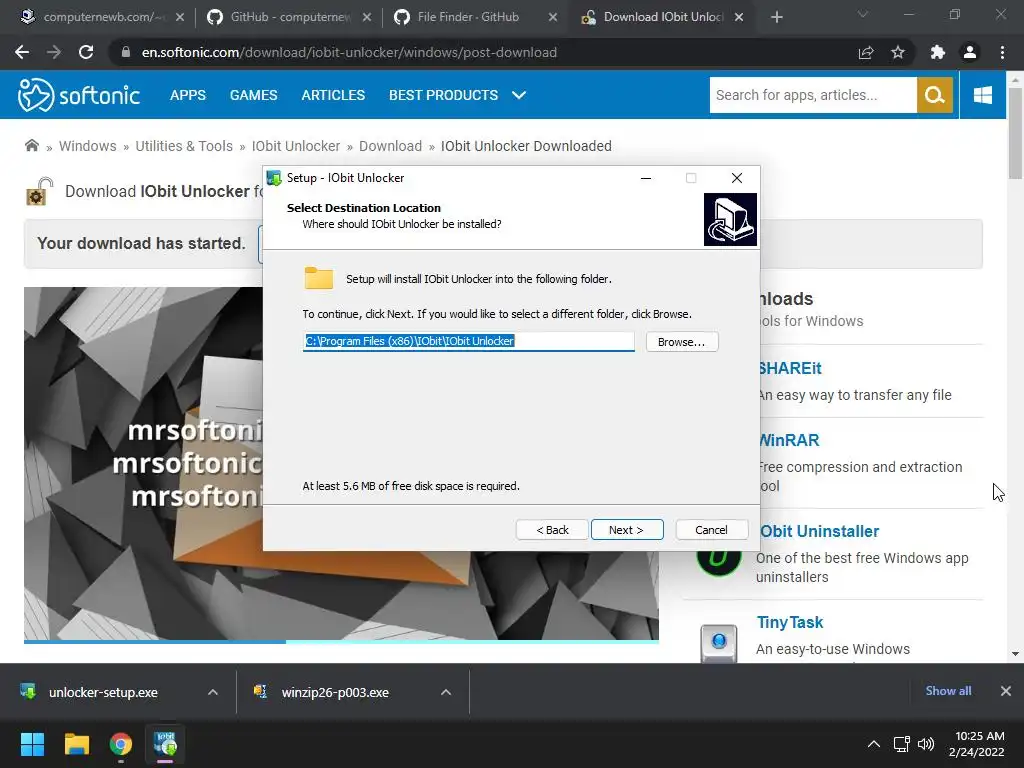This screenshot has width=1024, height=768.
Task: Open the ARTICLES menu item
Action: click(333, 95)
